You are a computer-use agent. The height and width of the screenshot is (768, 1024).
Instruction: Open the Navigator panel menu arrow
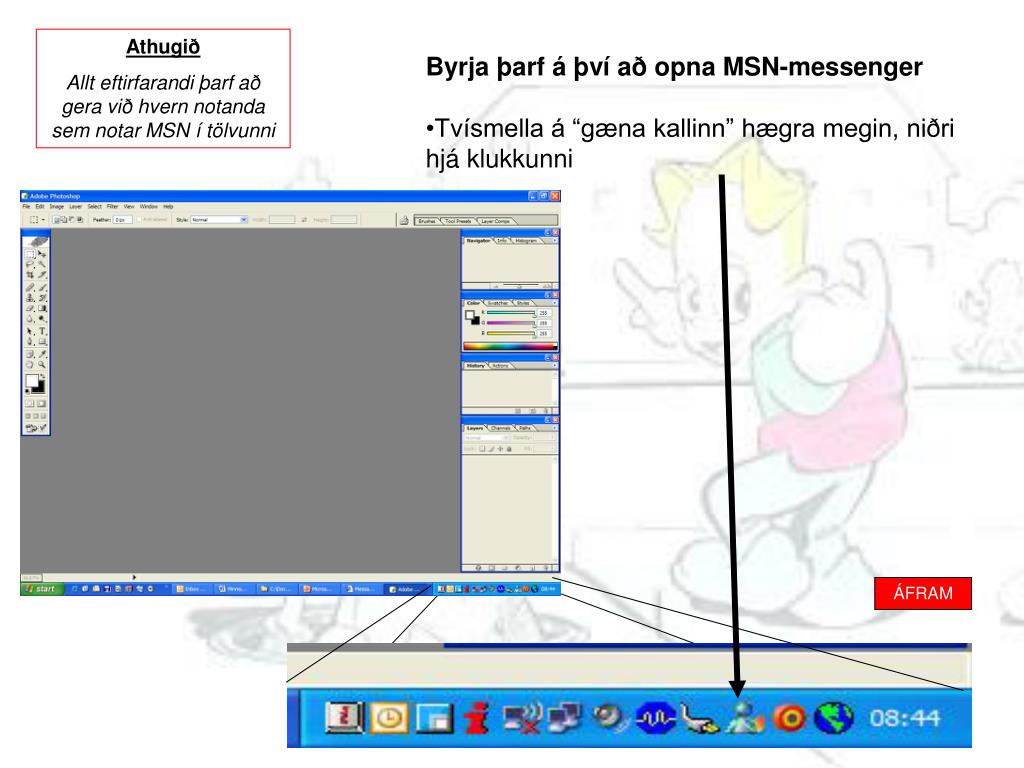[555, 240]
